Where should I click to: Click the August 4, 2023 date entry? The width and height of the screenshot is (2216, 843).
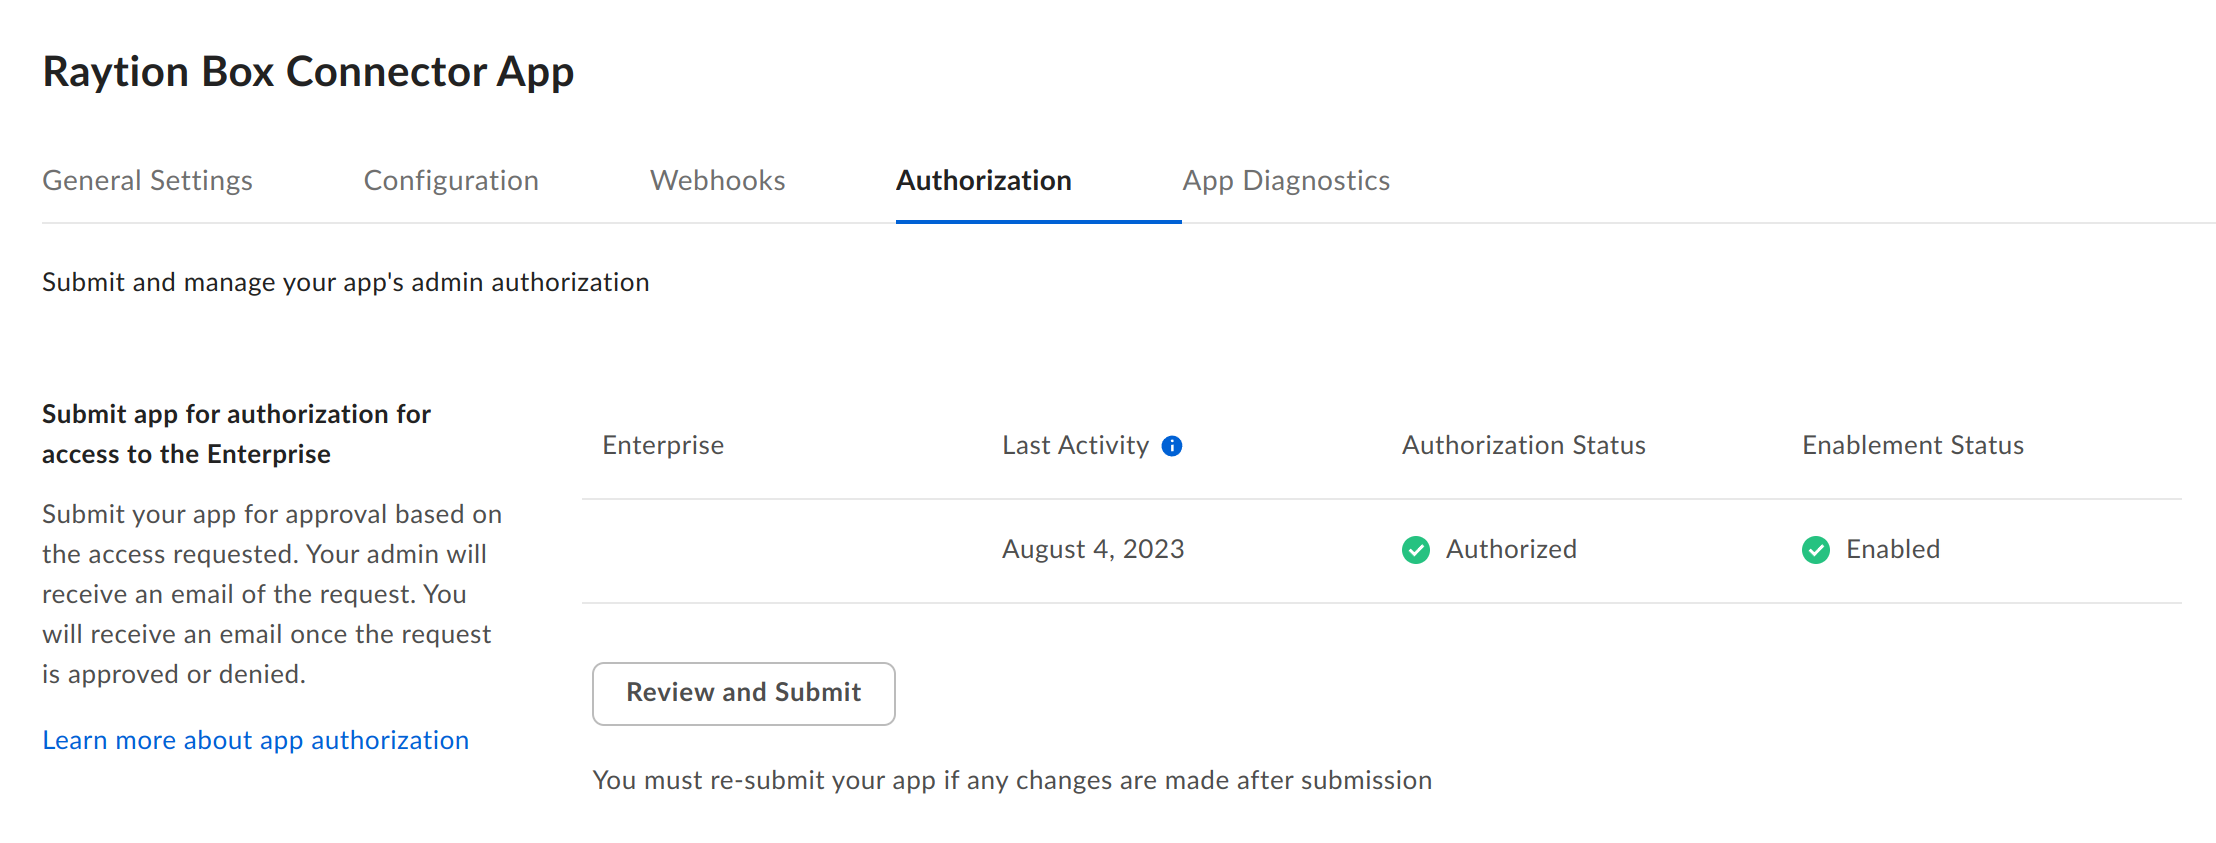click(x=1092, y=549)
